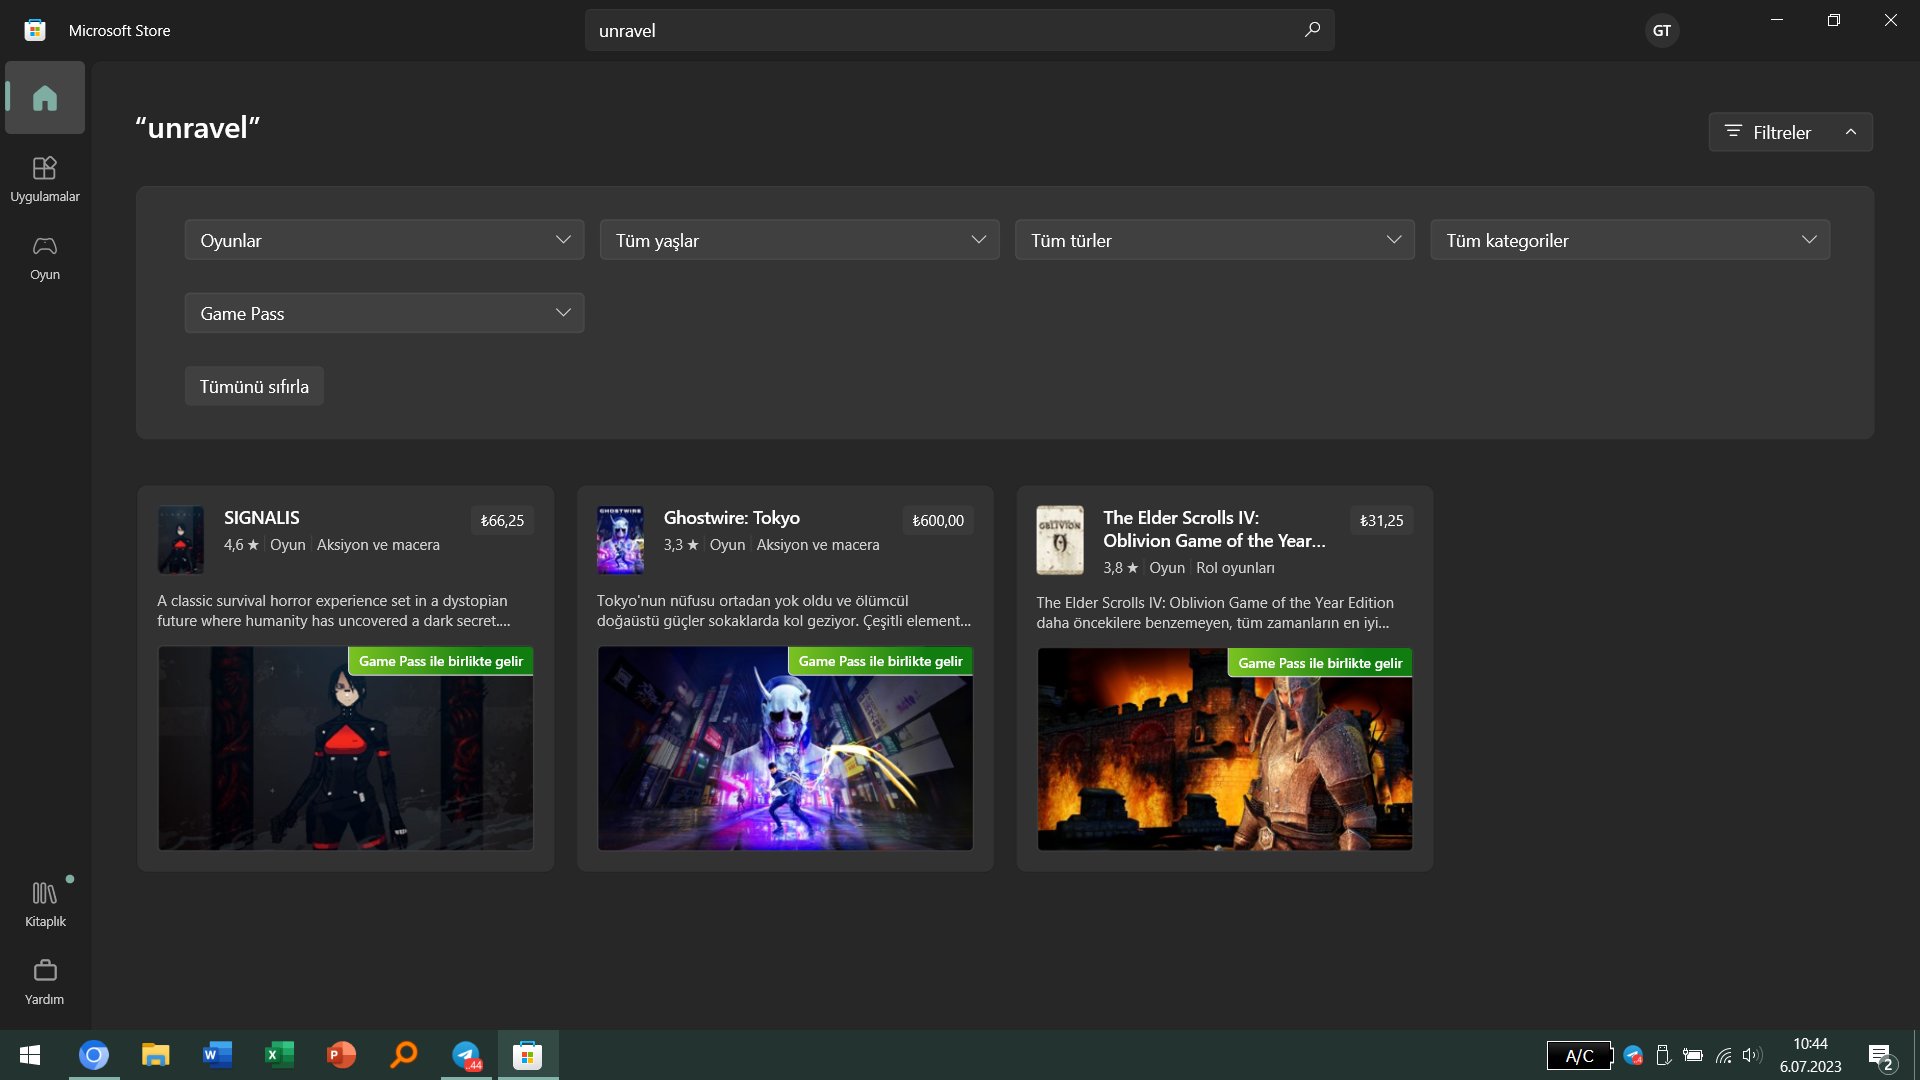The width and height of the screenshot is (1920, 1080).
Task: Open the Tüm yaşlar age dropdown
Action: [799, 240]
